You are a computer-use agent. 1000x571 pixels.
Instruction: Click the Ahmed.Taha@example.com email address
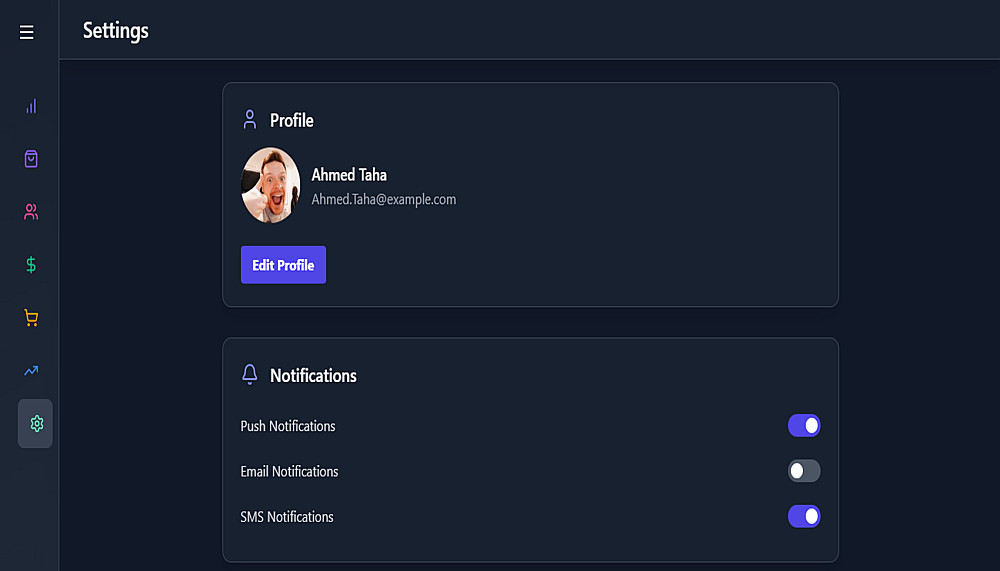click(x=384, y=199)
